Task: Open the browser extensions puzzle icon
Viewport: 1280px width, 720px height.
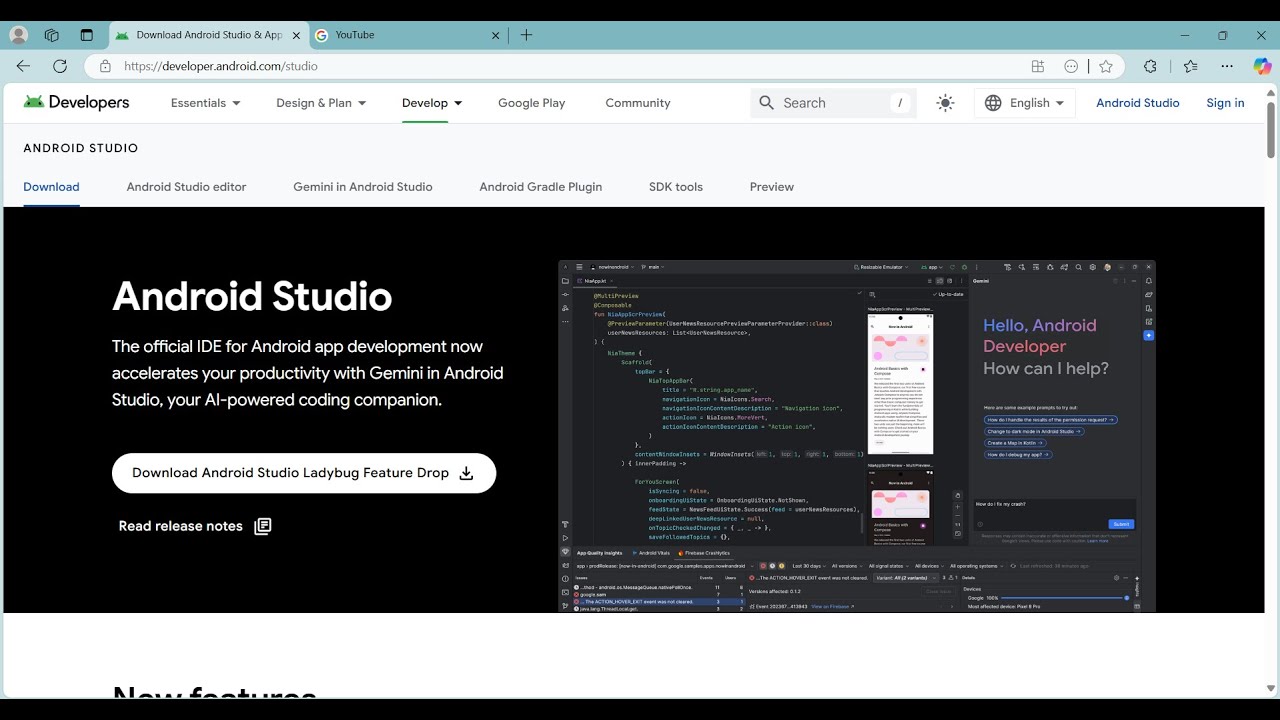Action: (x=1150, y=66)
